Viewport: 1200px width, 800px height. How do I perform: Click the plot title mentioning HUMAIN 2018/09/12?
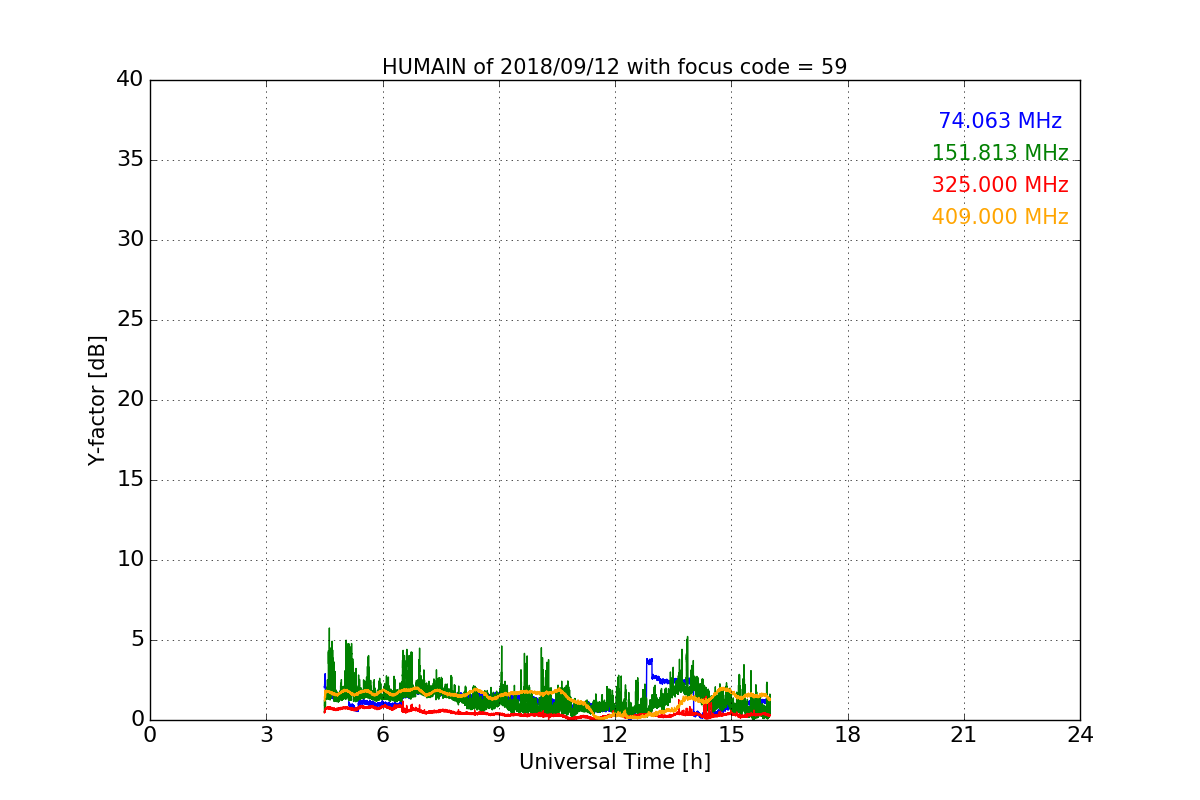pos(614,67)
